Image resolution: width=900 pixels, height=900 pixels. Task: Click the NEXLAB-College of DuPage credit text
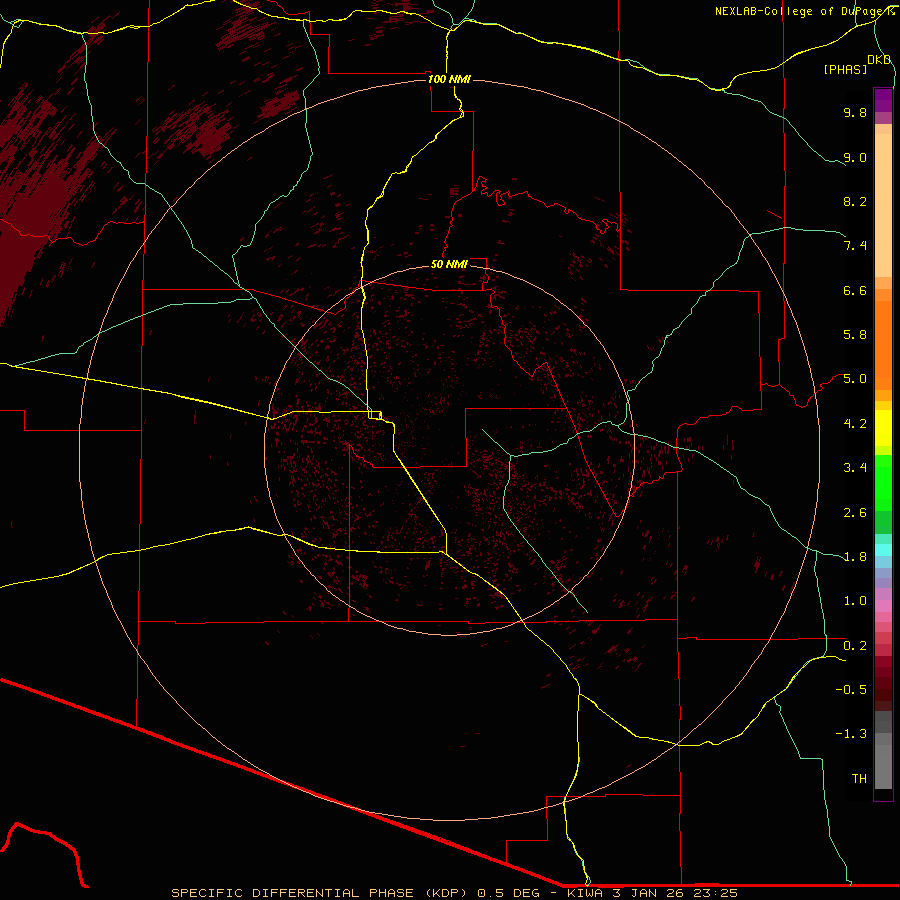click(x=804, y=11)
